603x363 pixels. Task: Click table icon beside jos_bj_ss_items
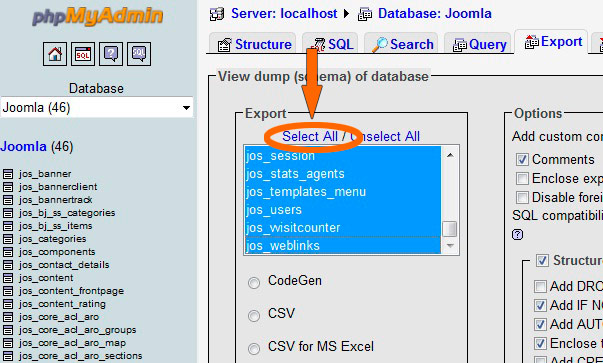click(8, 226)
